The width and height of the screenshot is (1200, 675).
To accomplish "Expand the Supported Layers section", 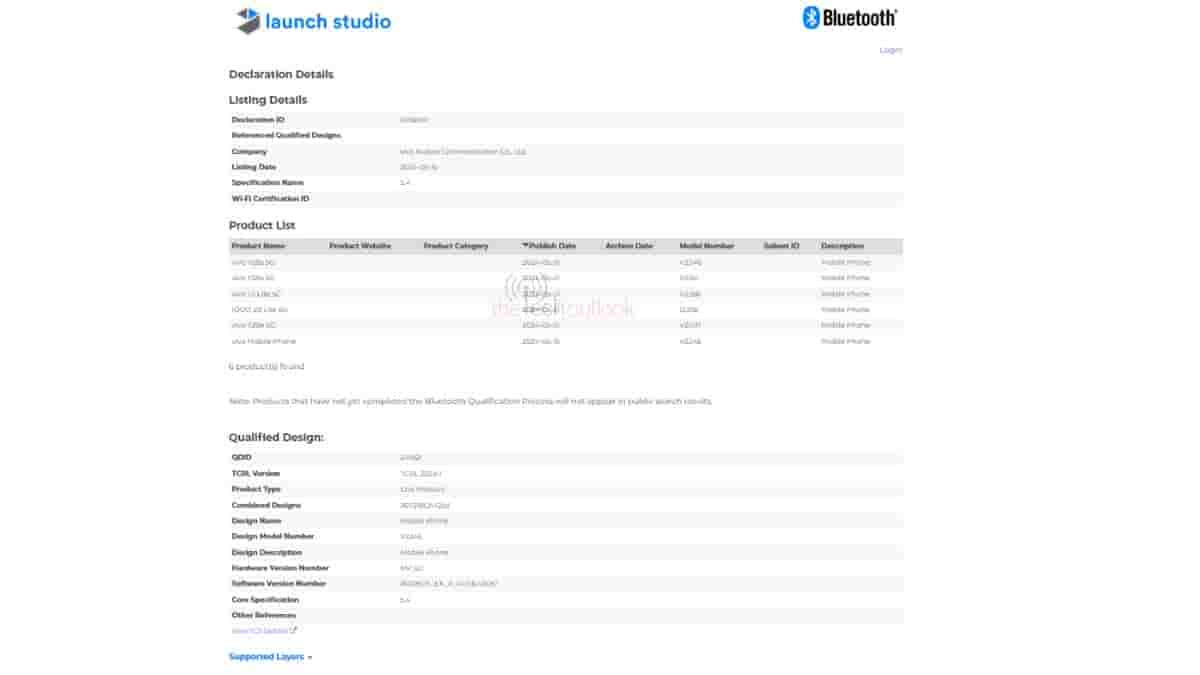I will (x=265, y=657).
